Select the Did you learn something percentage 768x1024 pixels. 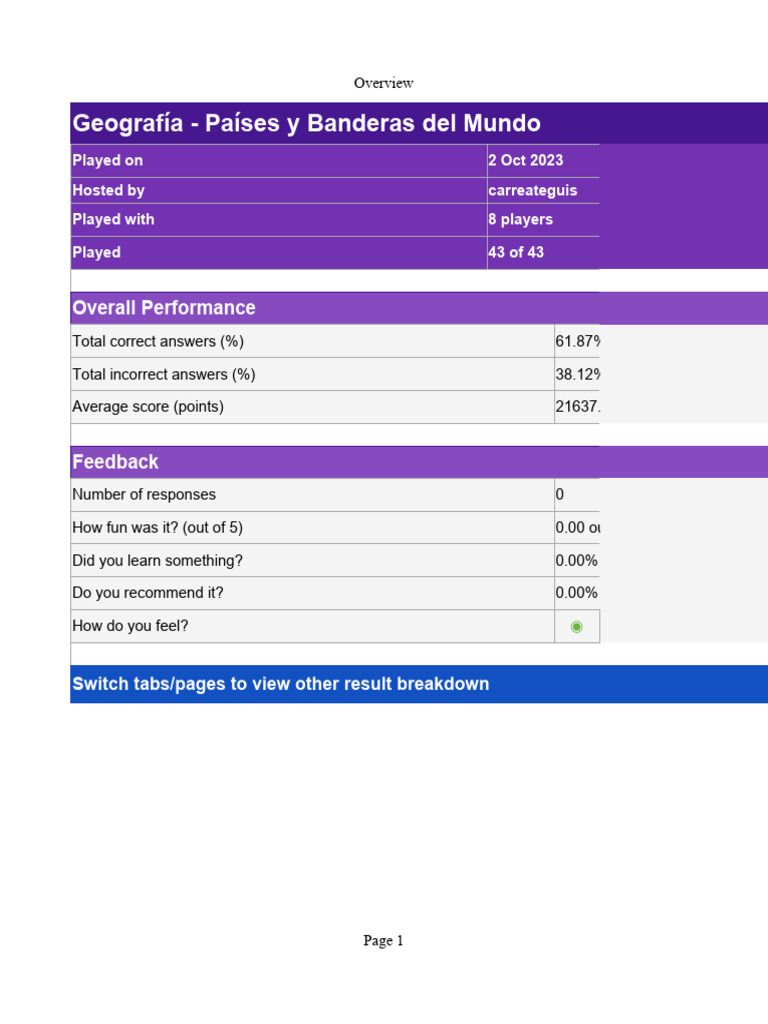tap(577, 561)
